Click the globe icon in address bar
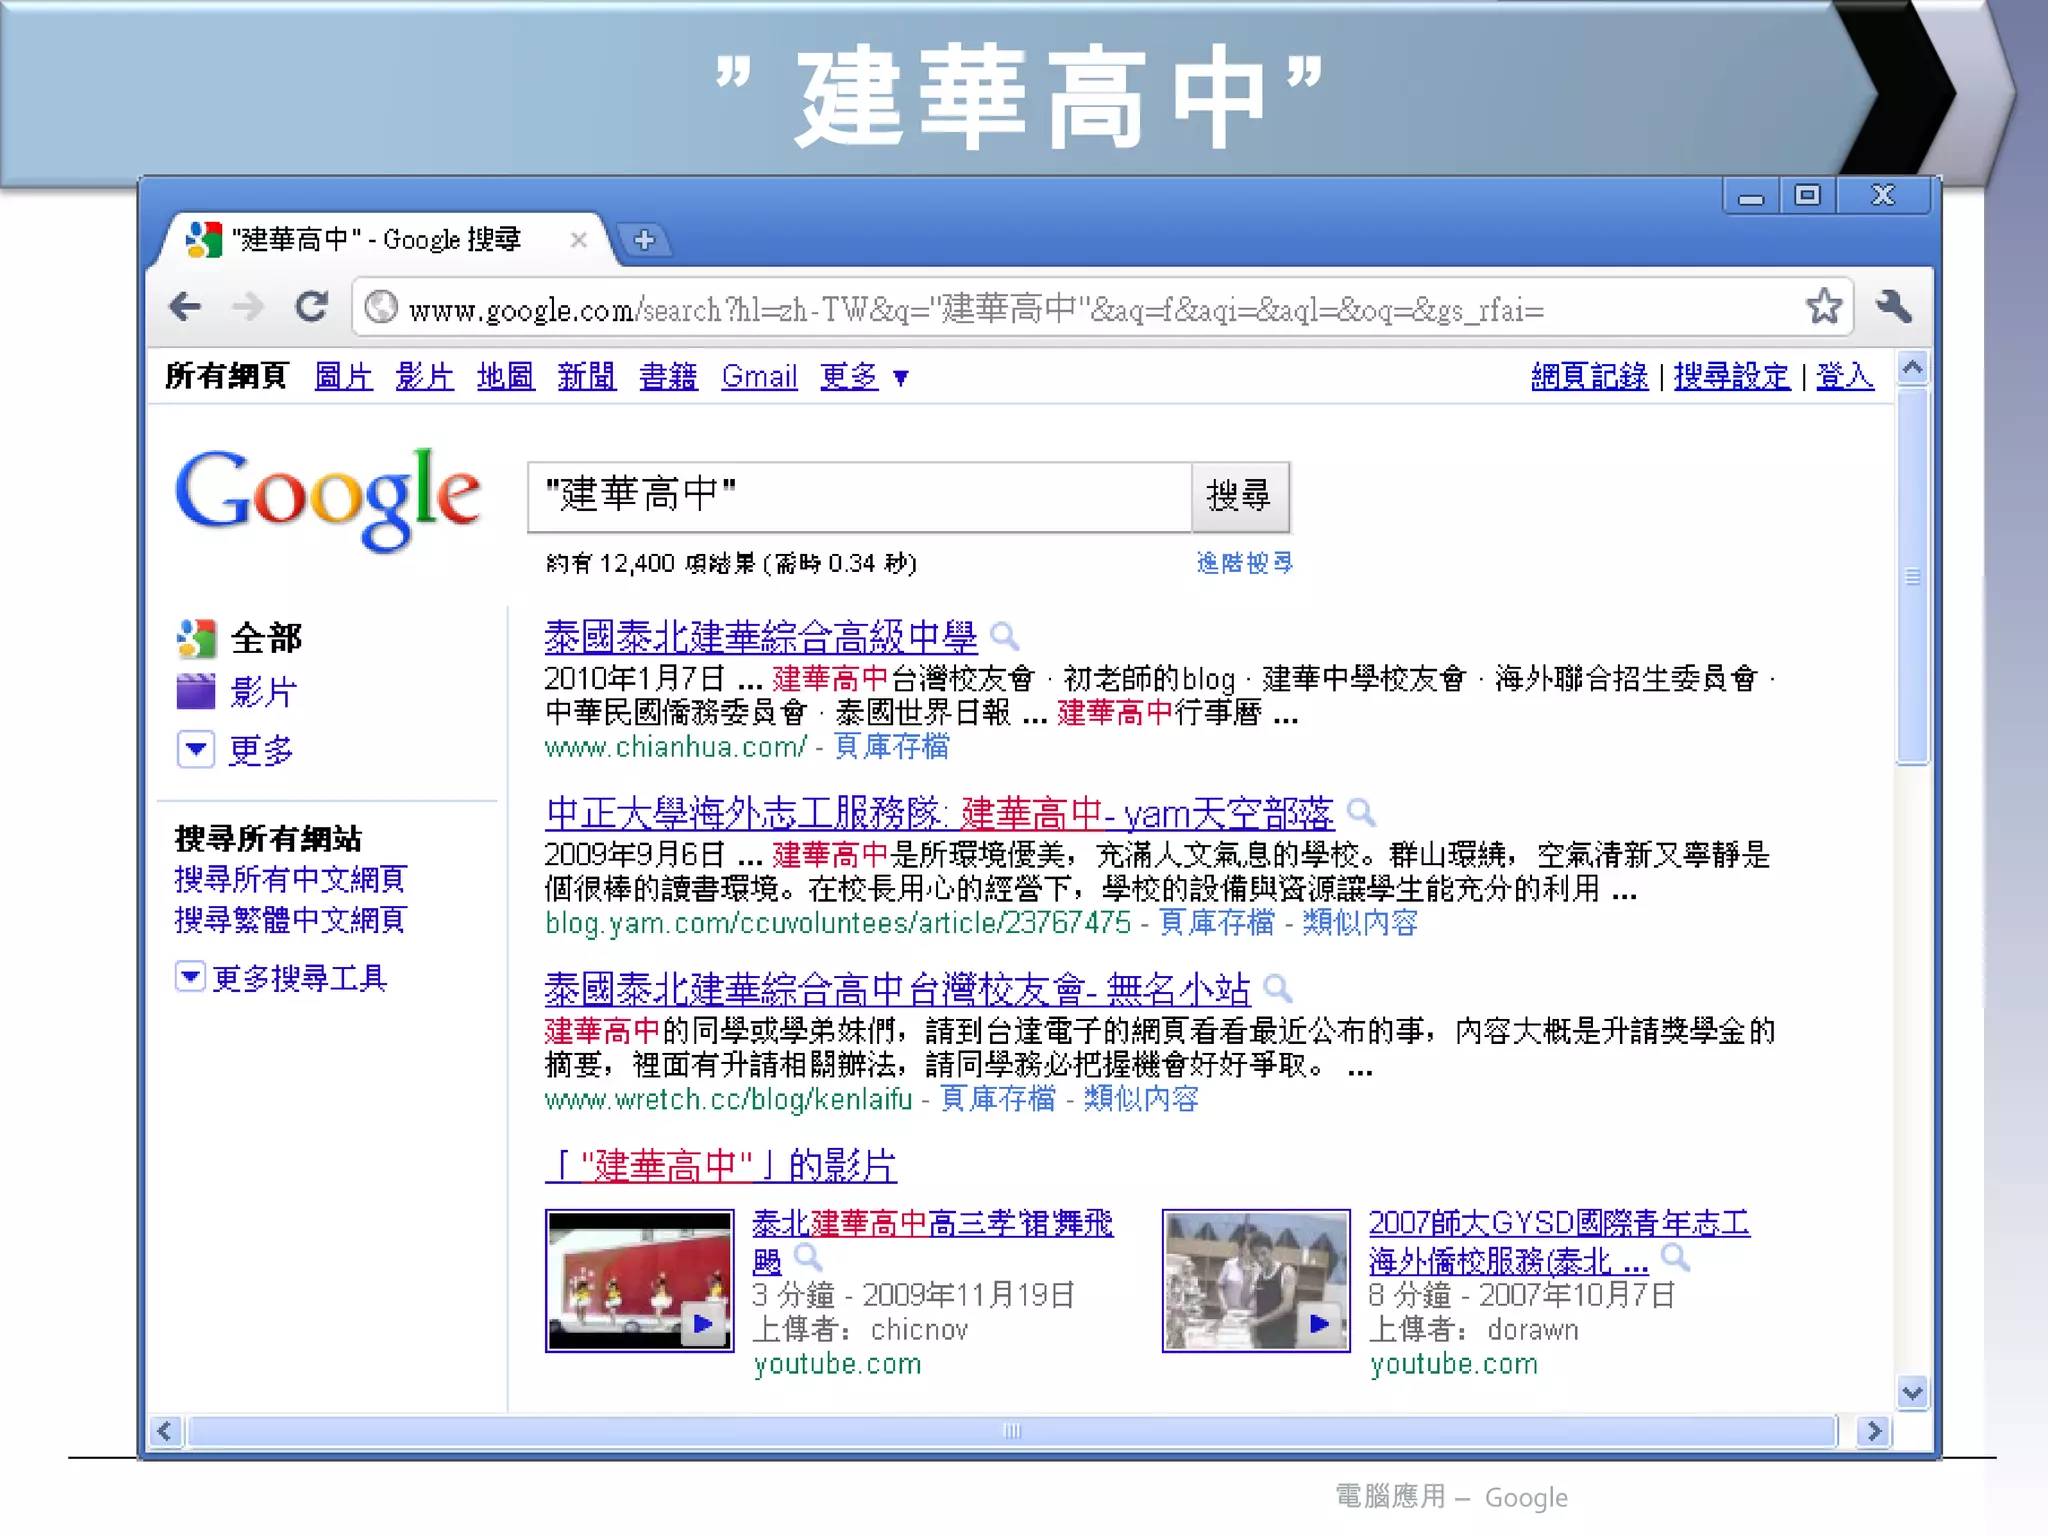2048x1536 pixels. point(380,307)
